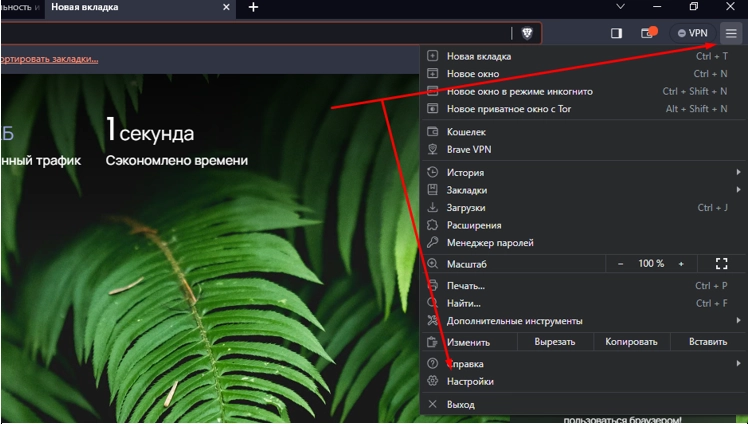Open Расширения from the menu
The height and width of the screenshot is (424, 748).
click(x=583, y=226)
